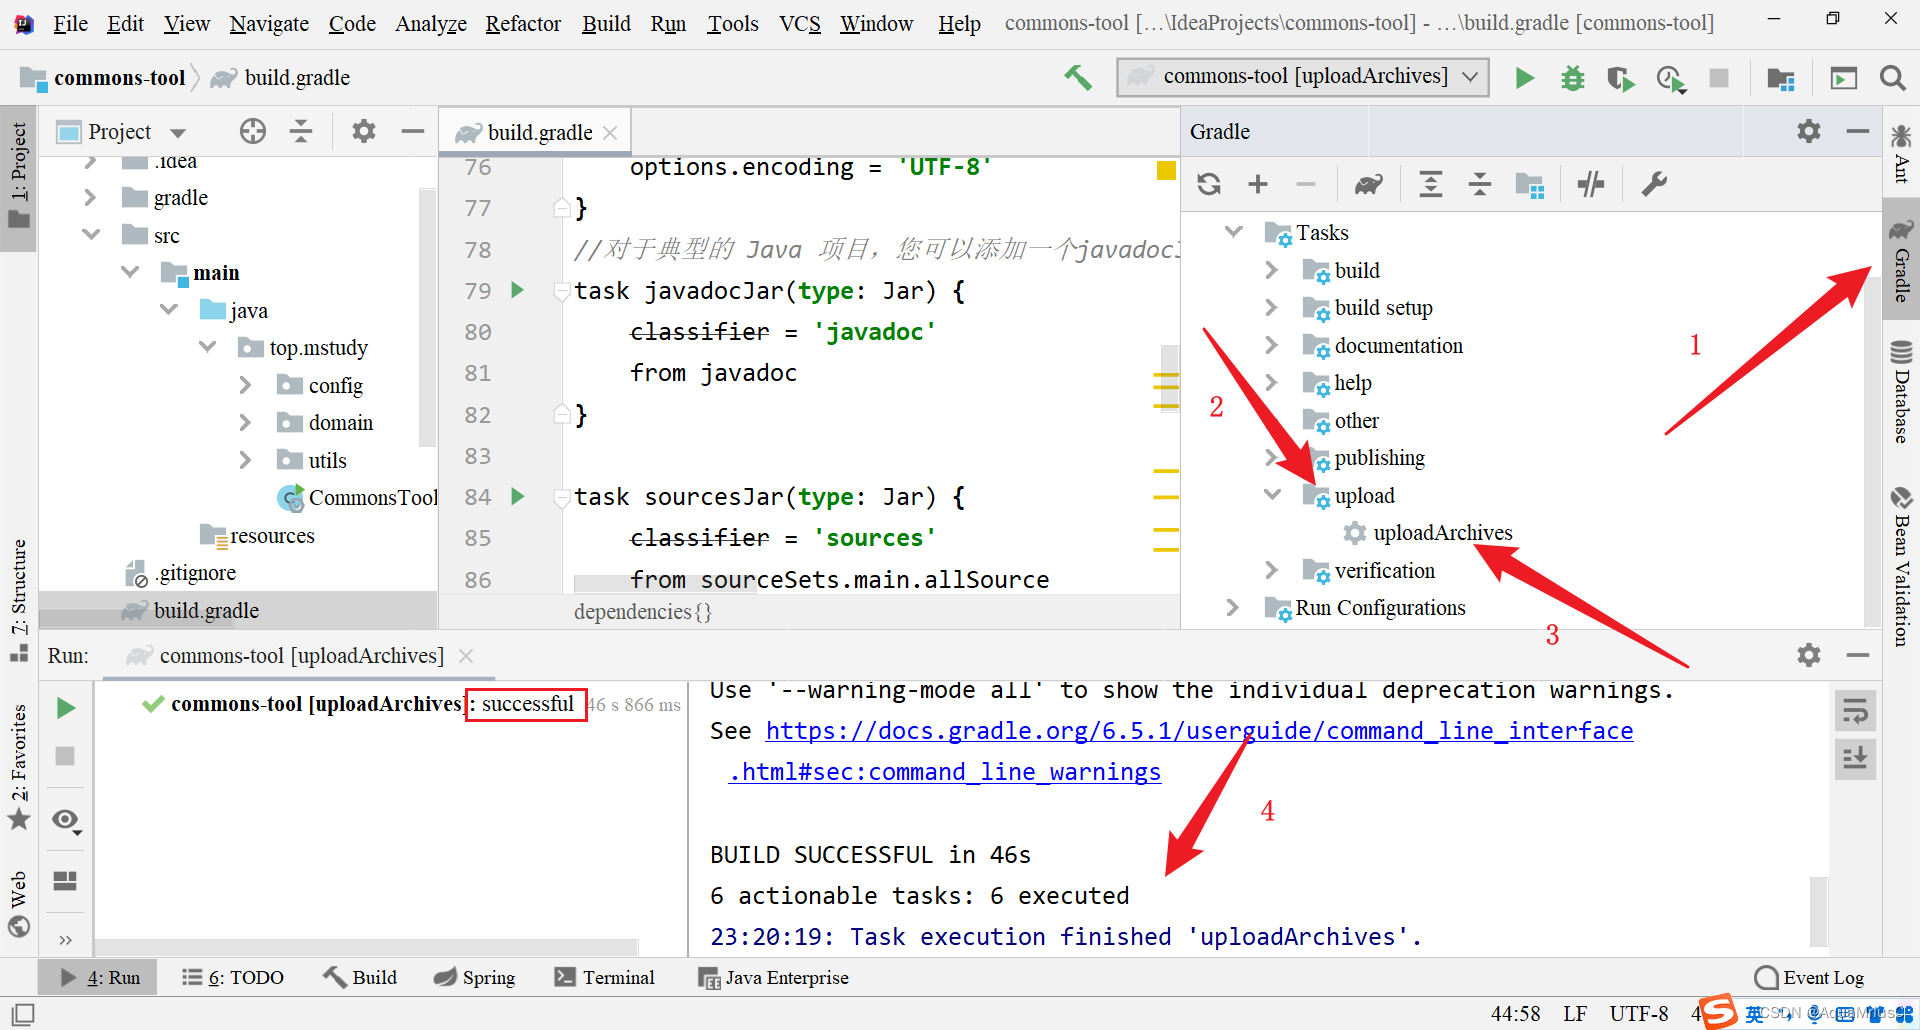Click the Run console vertical scrollbar

coord(1819,910)
